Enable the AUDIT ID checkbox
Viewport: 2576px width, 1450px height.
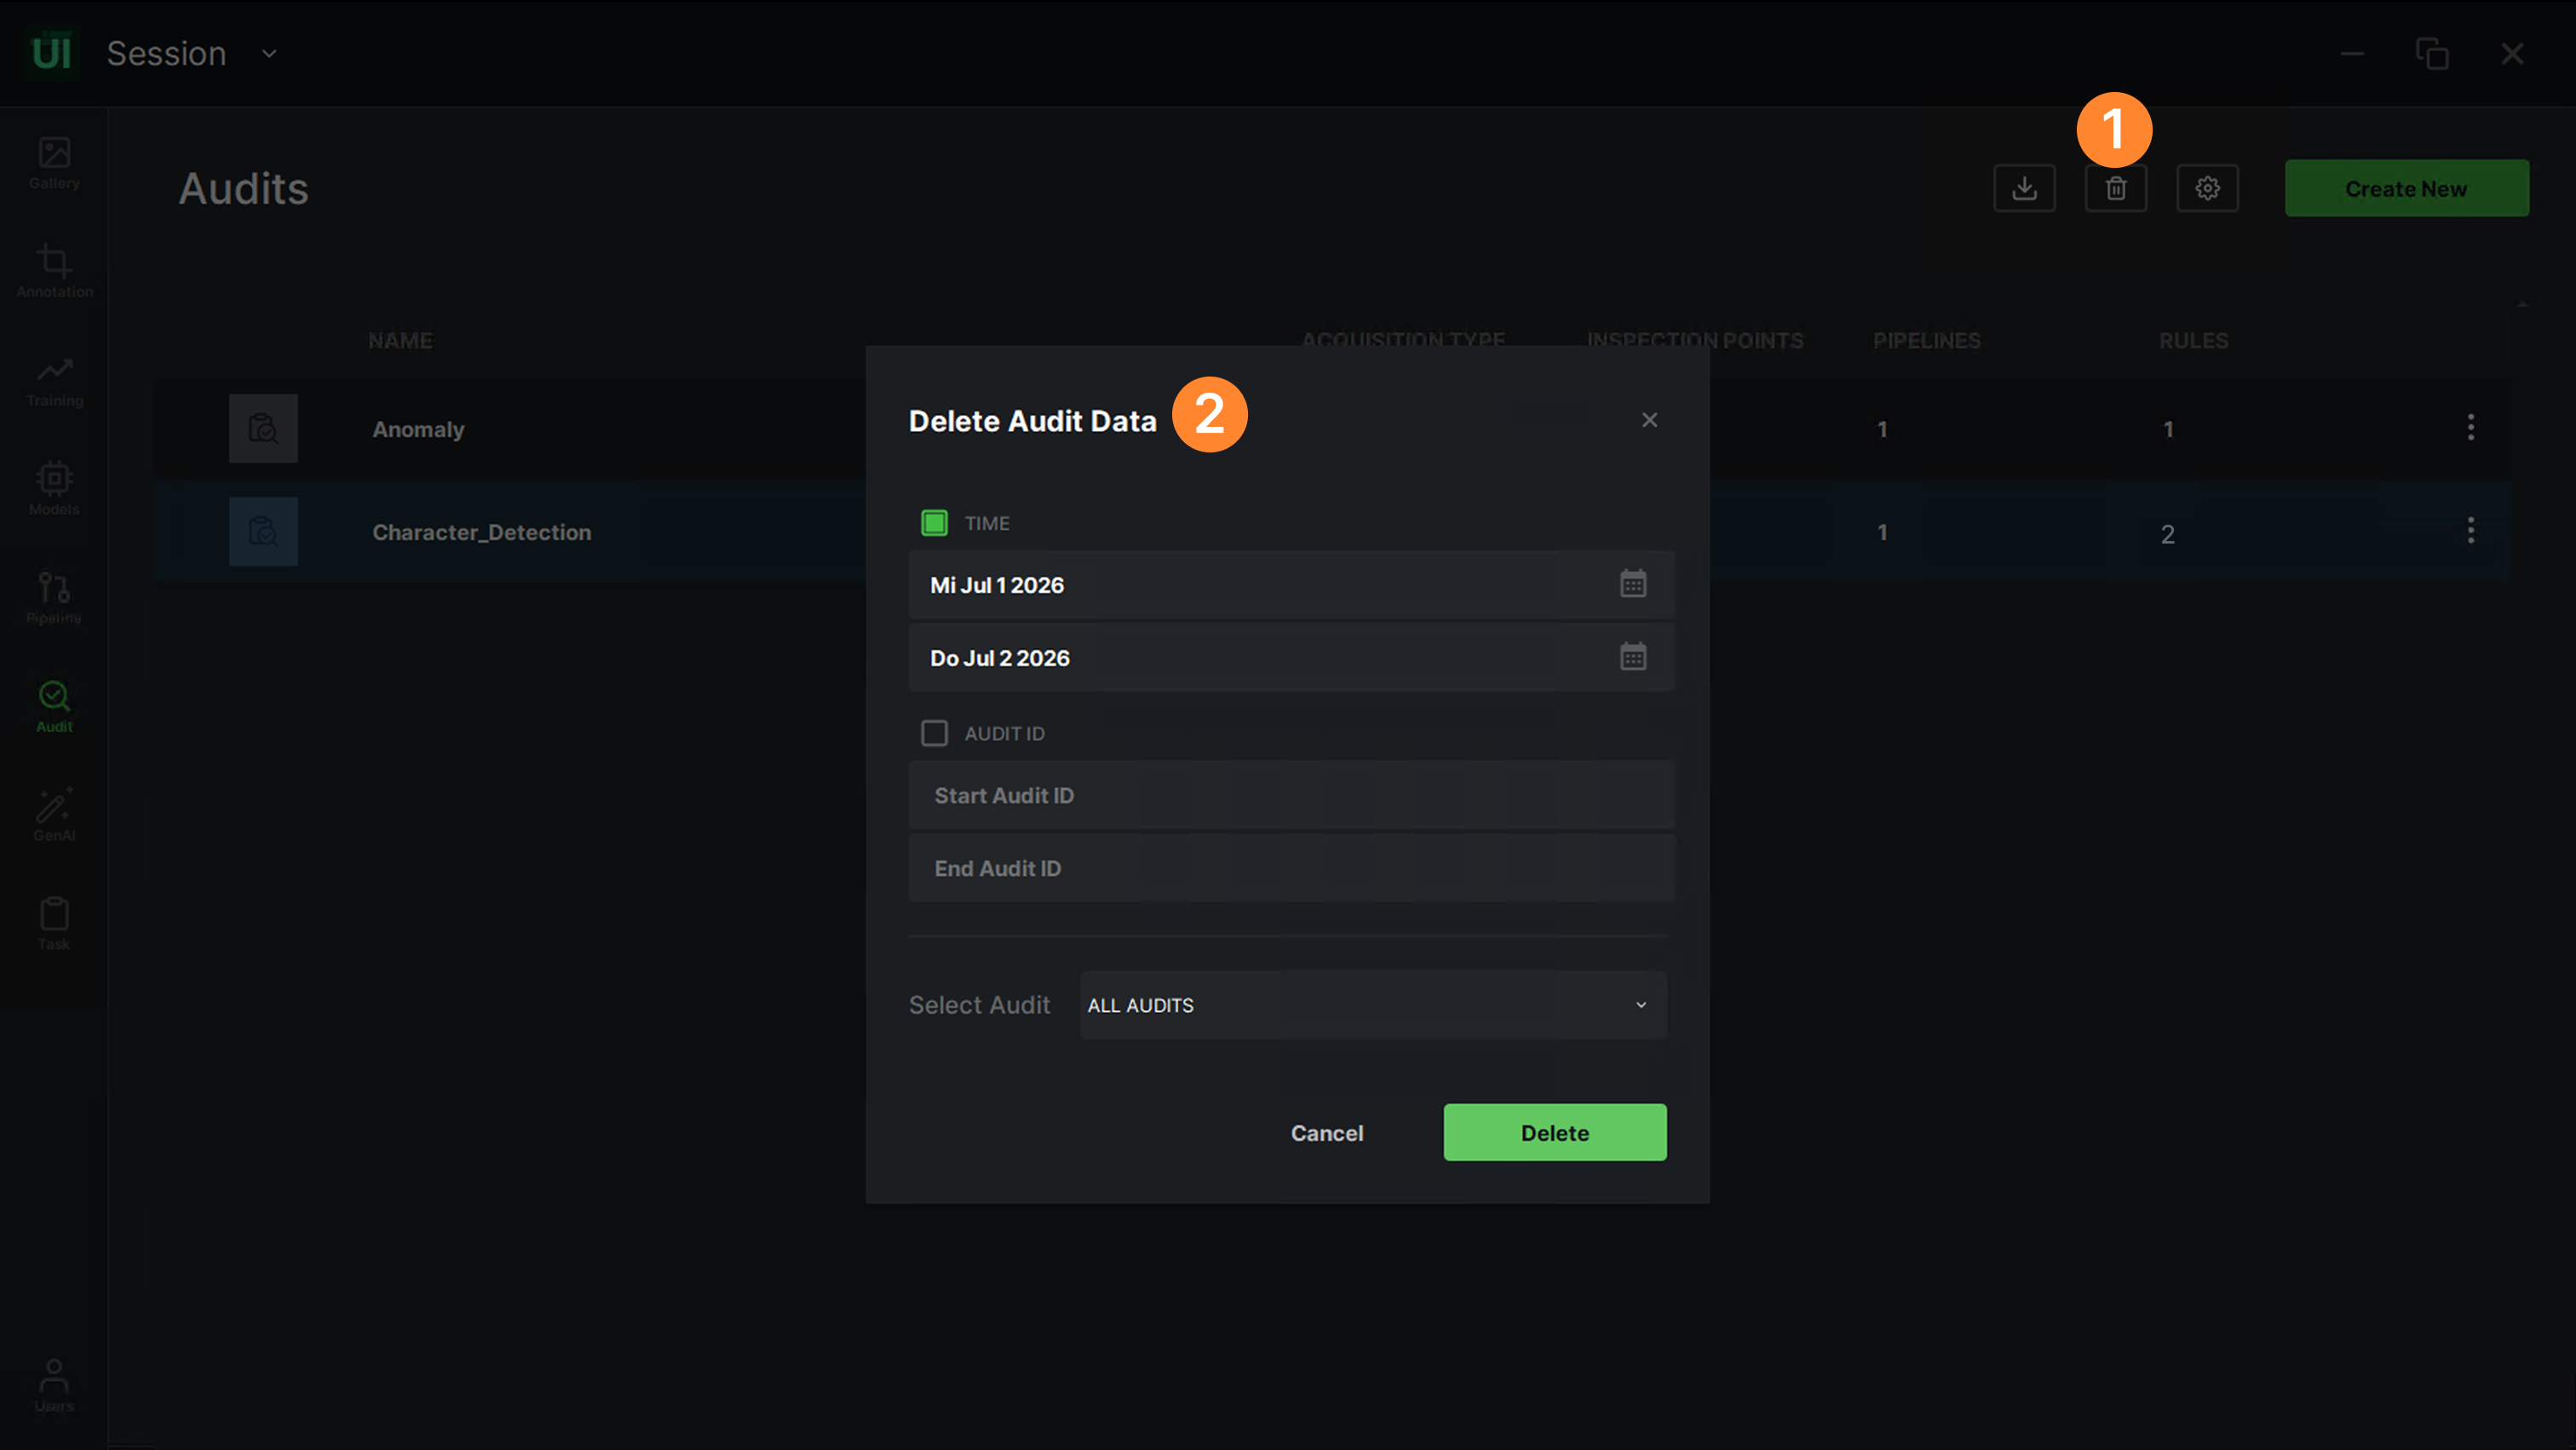click(x=934, y=733)
